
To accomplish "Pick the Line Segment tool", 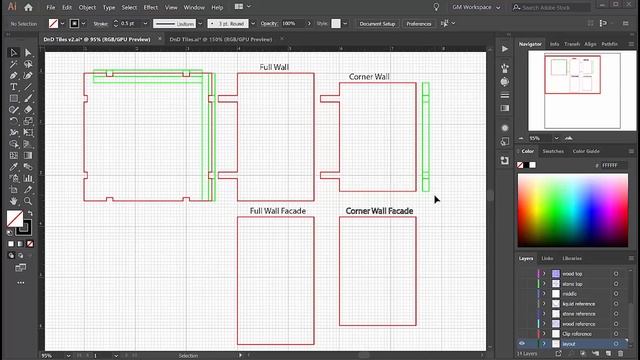I will (x=28, y=87).
